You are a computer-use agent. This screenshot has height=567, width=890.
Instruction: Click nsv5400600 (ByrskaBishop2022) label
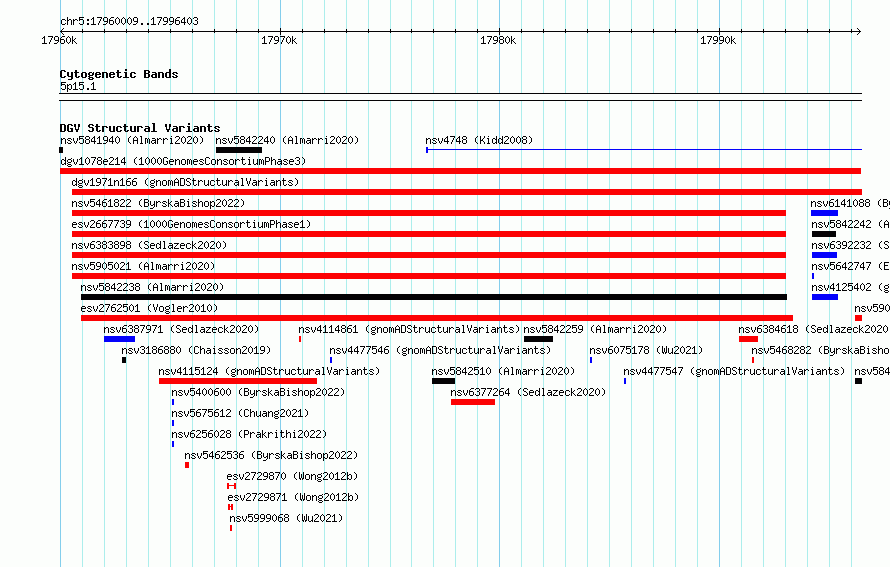[x=258, y=392]
